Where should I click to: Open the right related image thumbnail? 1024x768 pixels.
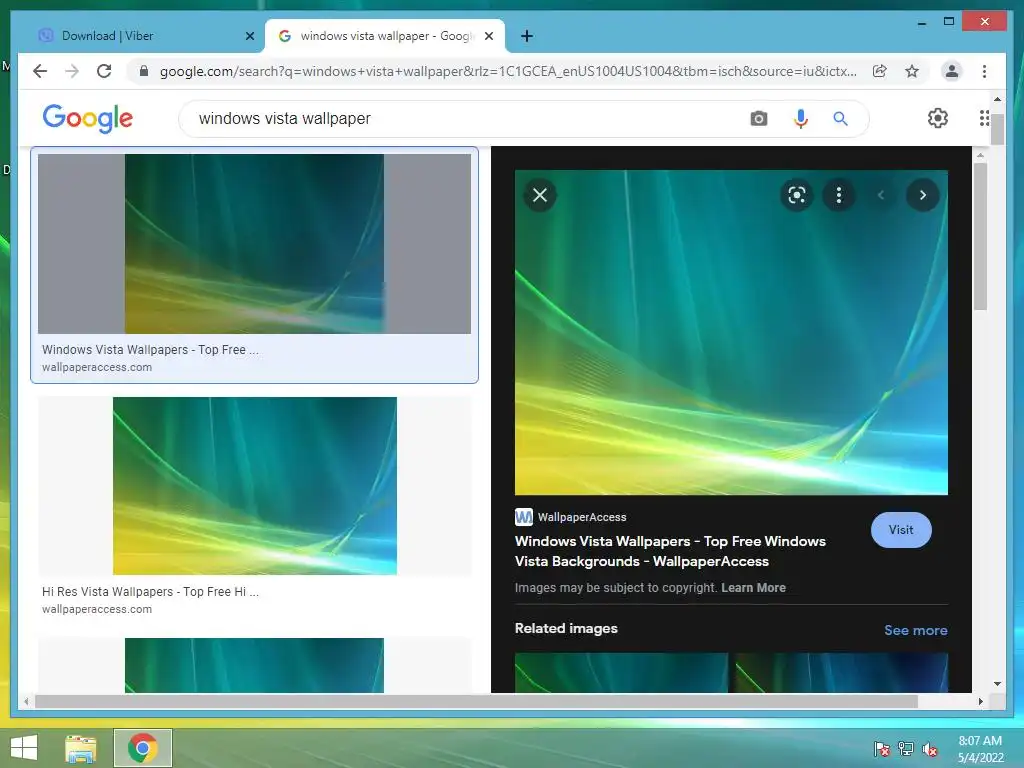(x=842, y=673)
